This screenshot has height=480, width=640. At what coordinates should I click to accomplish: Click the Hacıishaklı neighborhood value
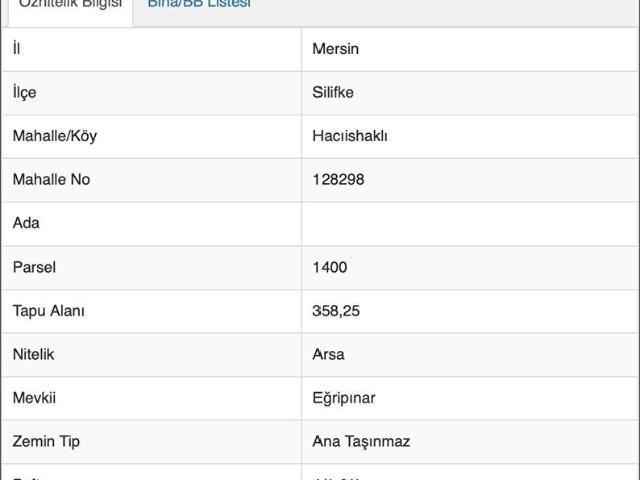[x=349, y=136]
